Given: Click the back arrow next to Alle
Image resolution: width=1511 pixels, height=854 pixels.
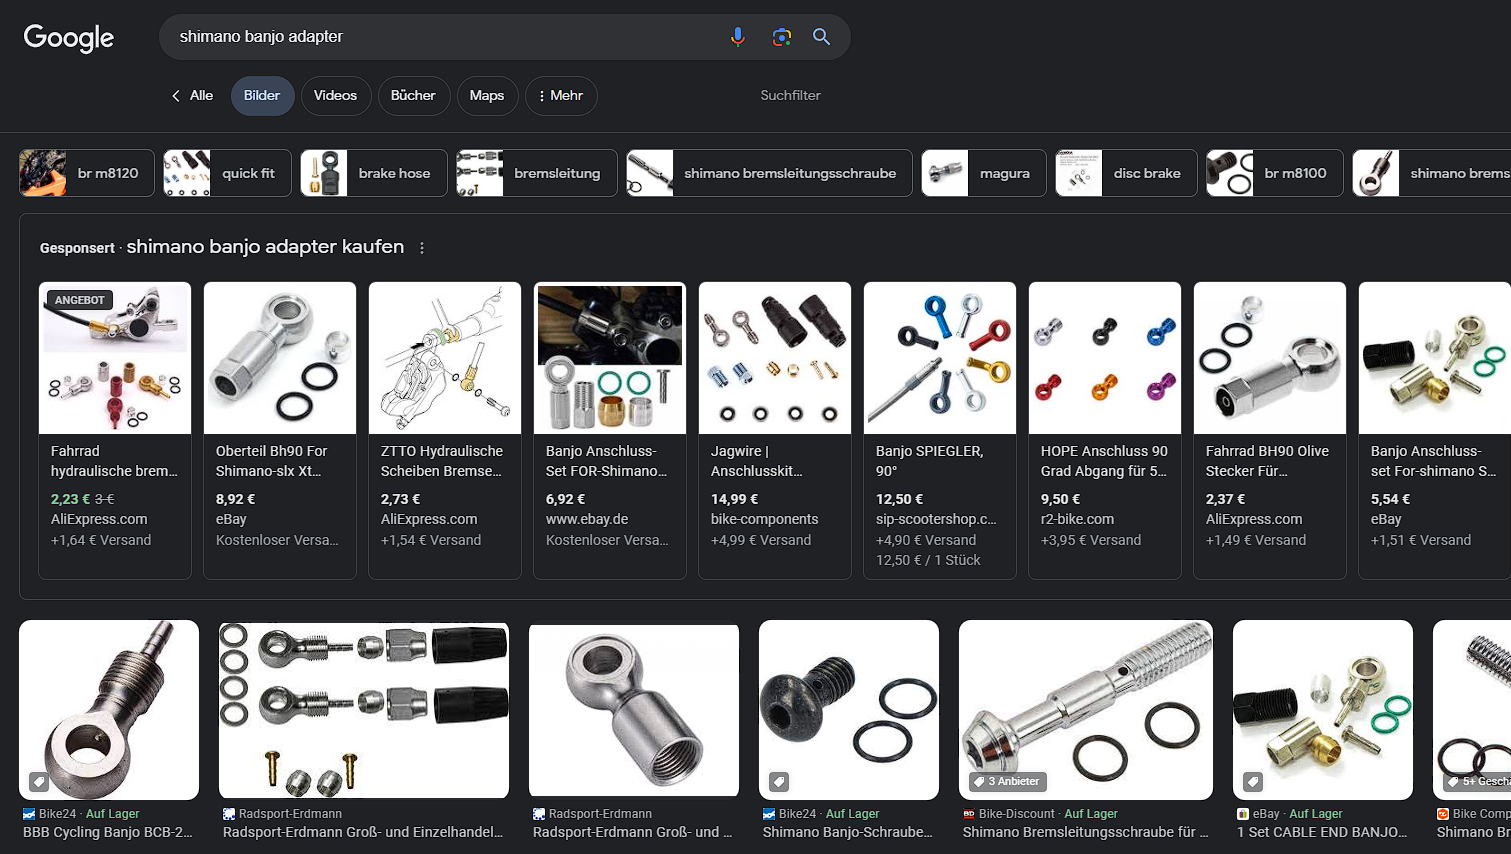Looking at the screenshot, I should pos(176,96).
